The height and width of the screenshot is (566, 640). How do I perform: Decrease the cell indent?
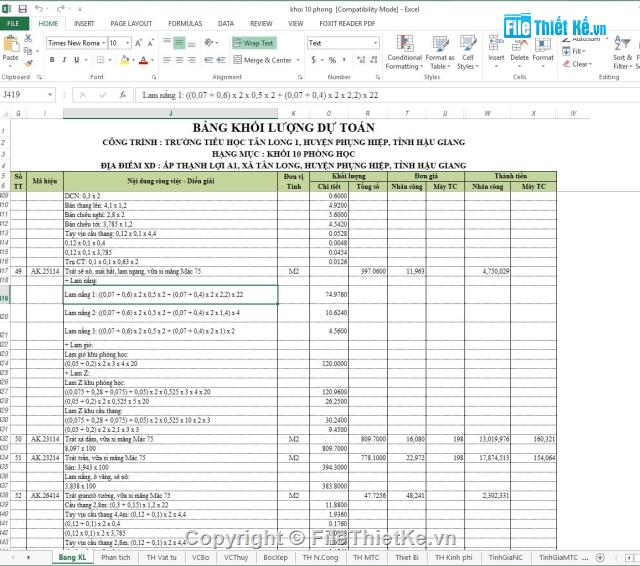click(209, 60)
